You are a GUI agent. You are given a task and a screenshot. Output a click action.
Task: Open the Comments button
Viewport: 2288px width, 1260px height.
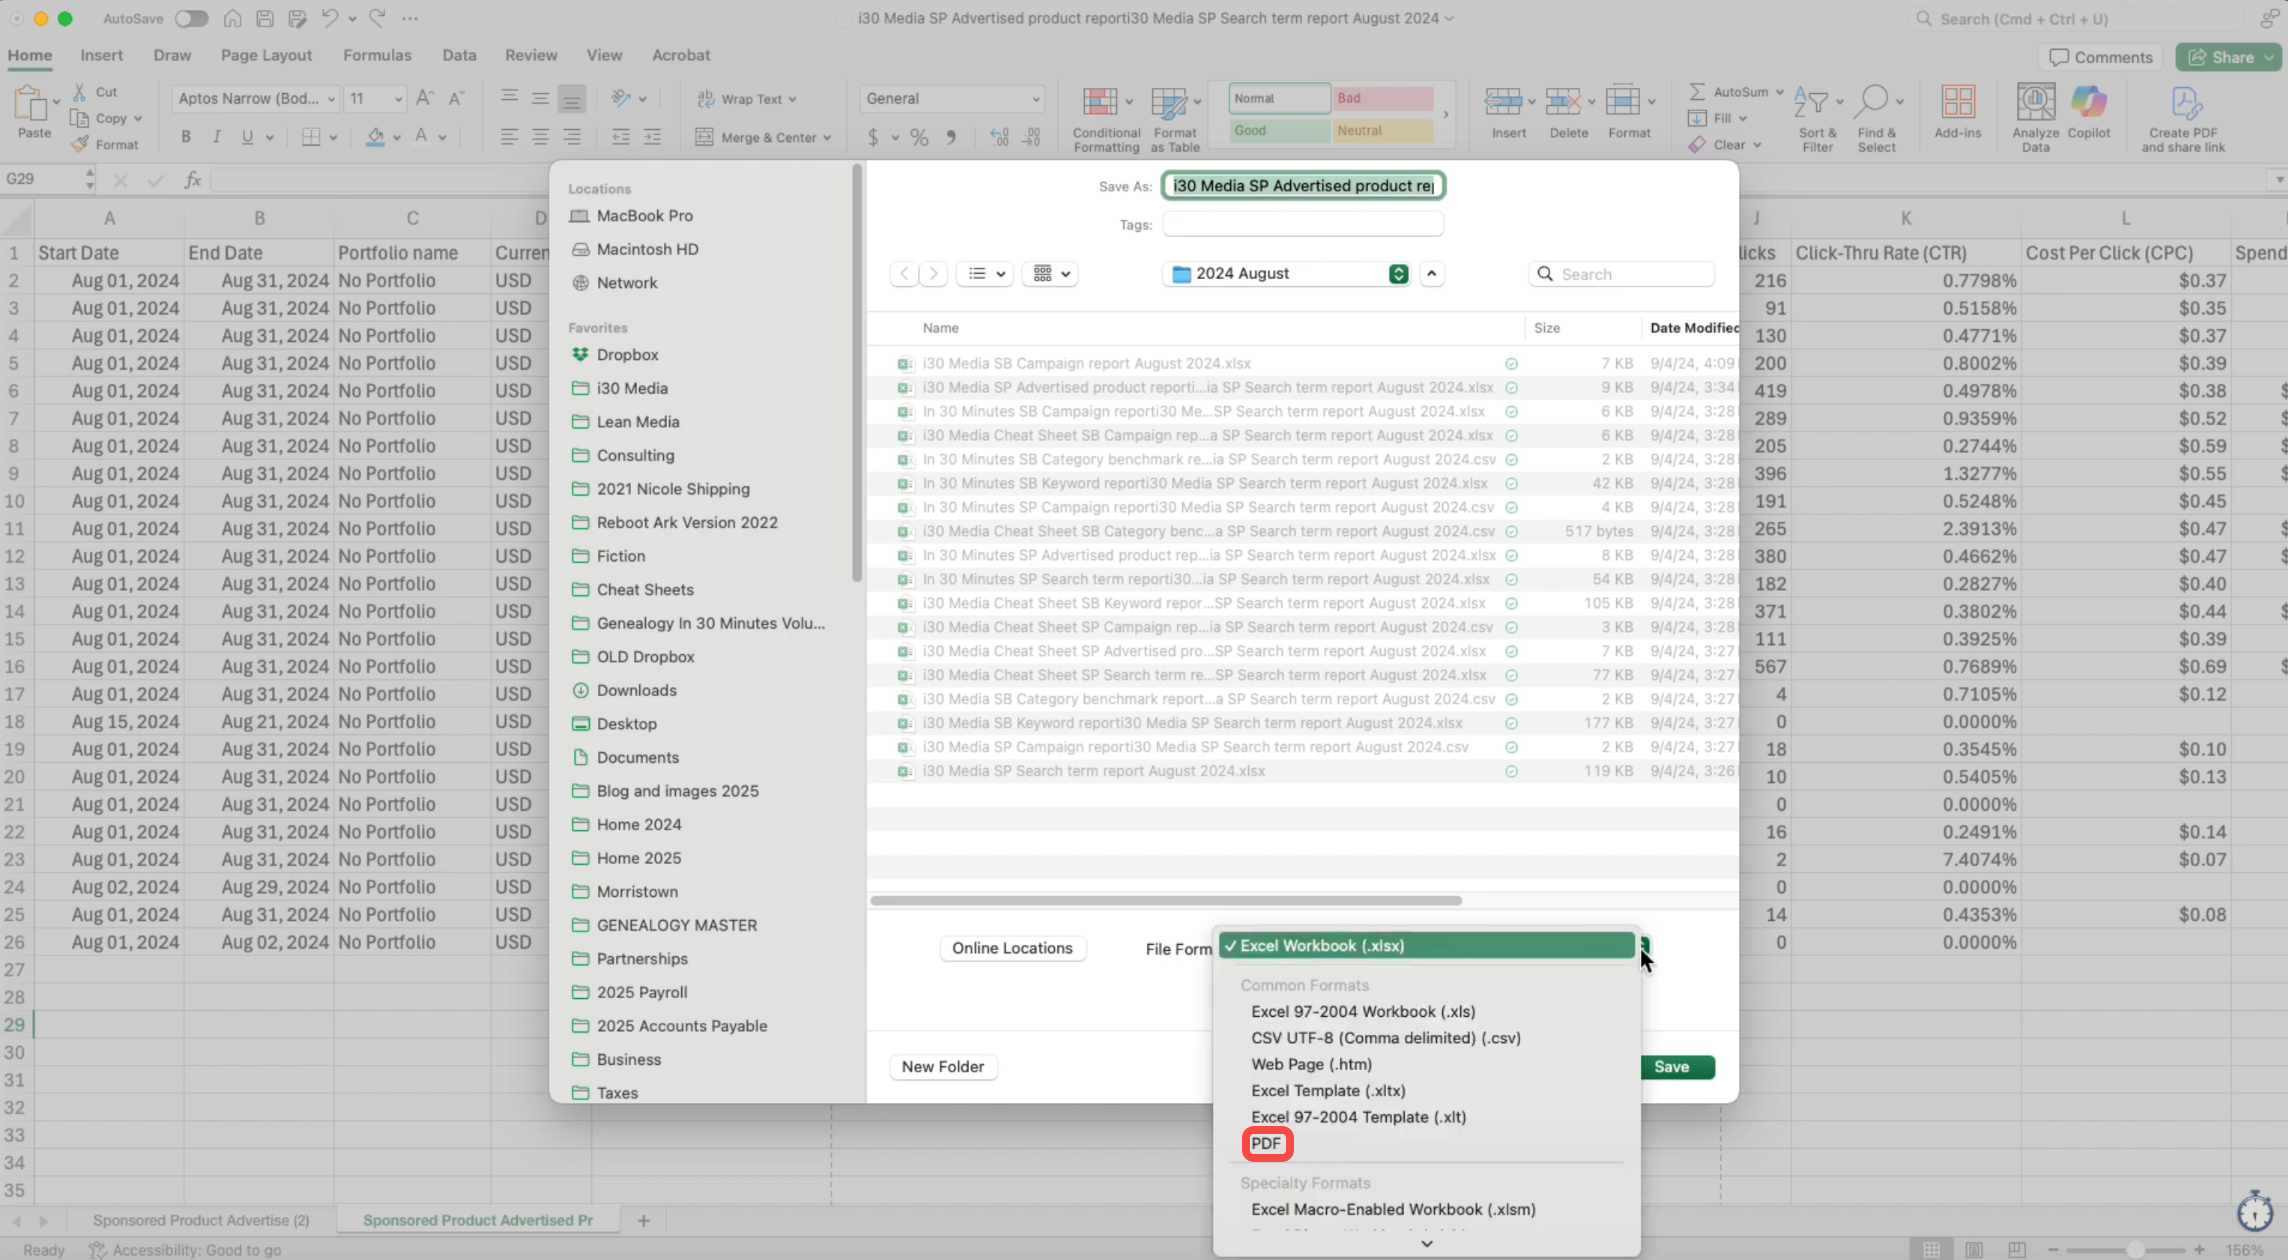2100,57
